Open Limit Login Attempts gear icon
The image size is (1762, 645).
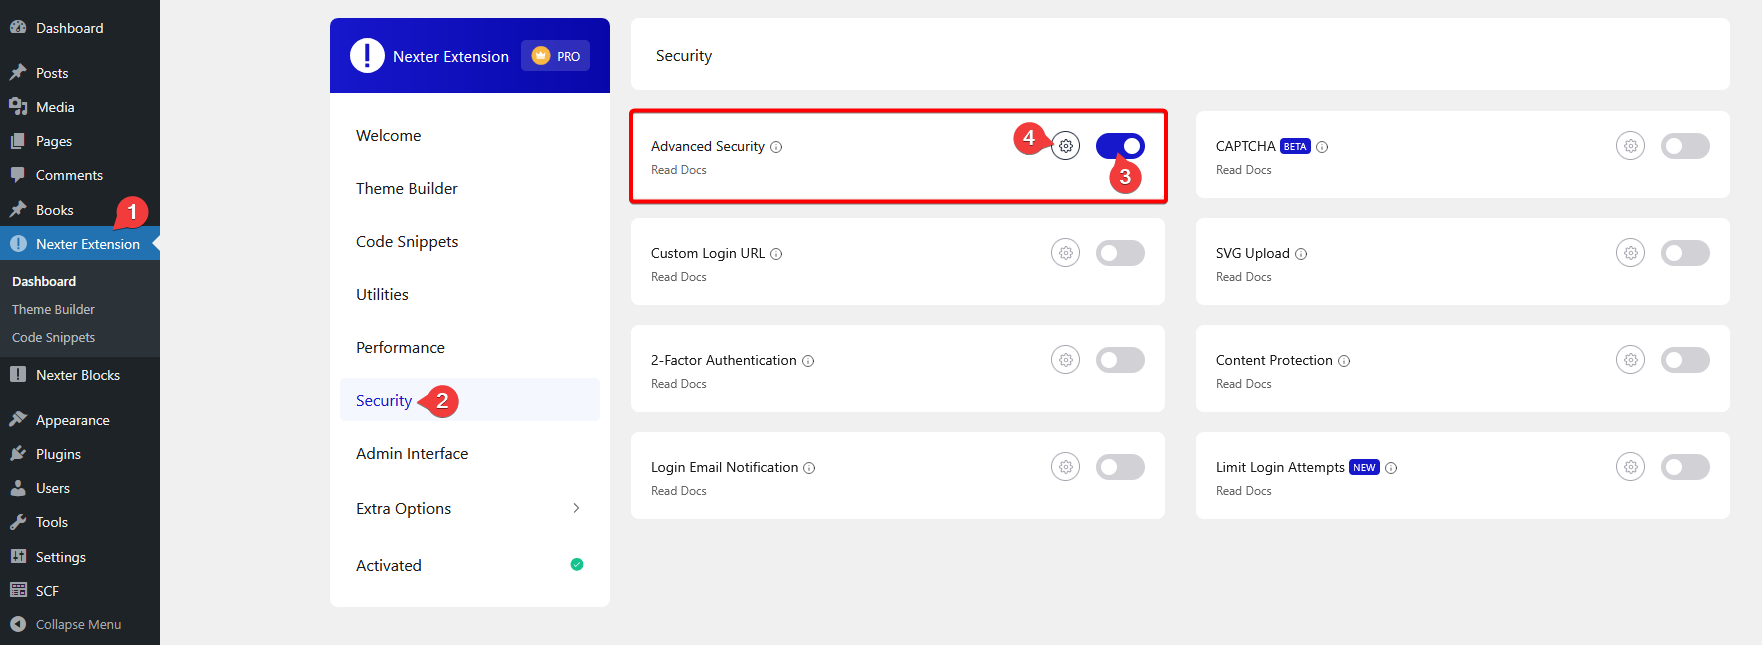pyautogui.click(x=1630, y=467)
